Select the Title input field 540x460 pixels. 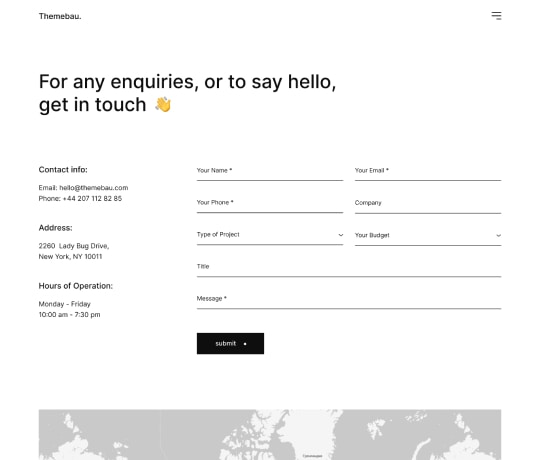349,267
